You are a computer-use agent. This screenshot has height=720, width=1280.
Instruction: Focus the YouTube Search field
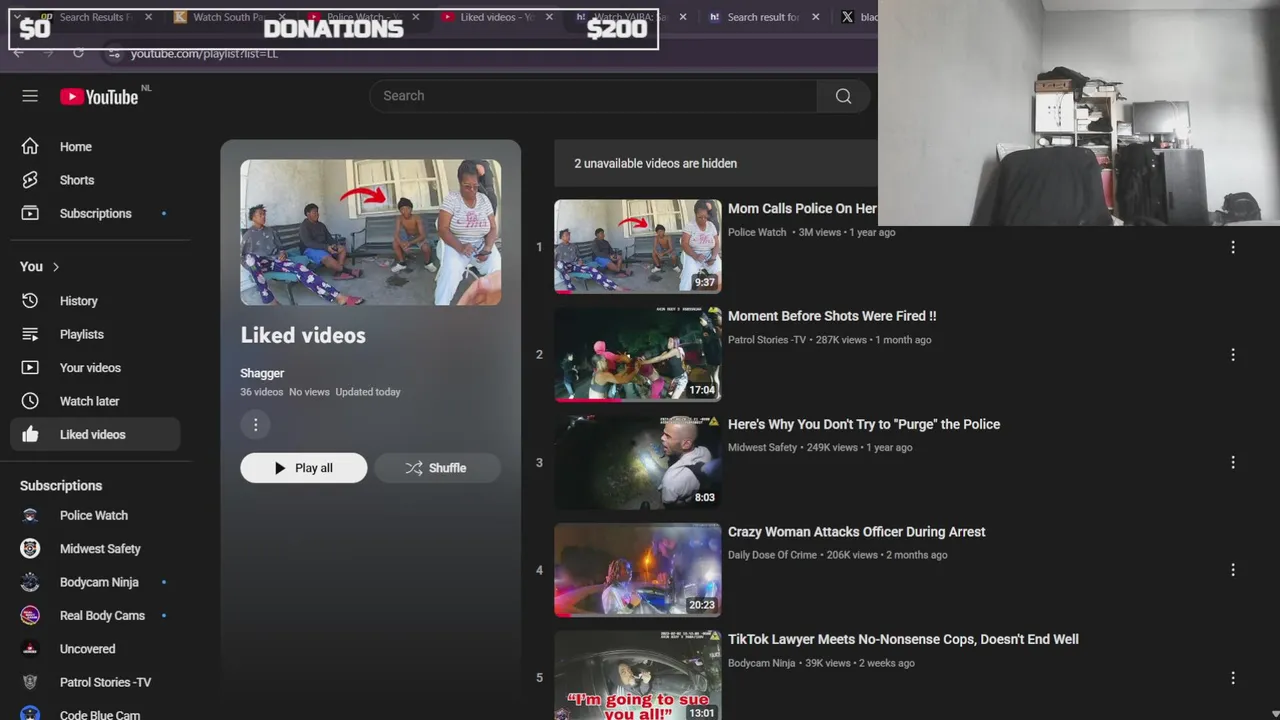[594, 96]
